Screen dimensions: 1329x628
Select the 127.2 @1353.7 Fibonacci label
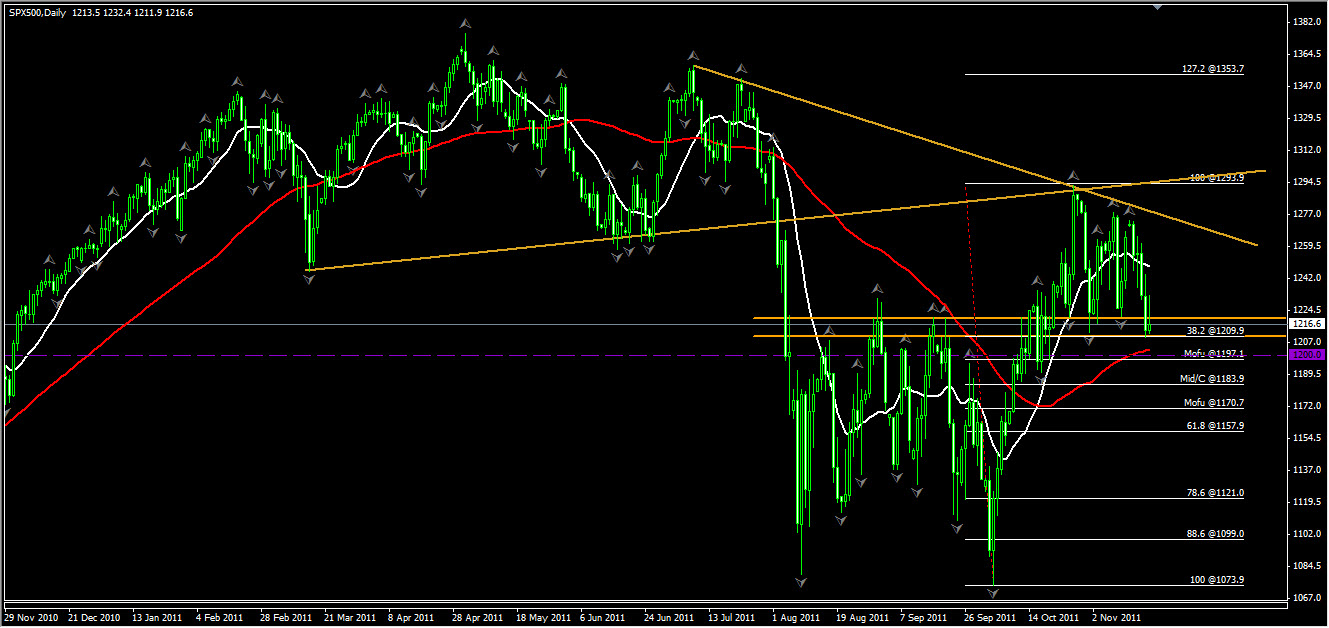coord(1213,70)
